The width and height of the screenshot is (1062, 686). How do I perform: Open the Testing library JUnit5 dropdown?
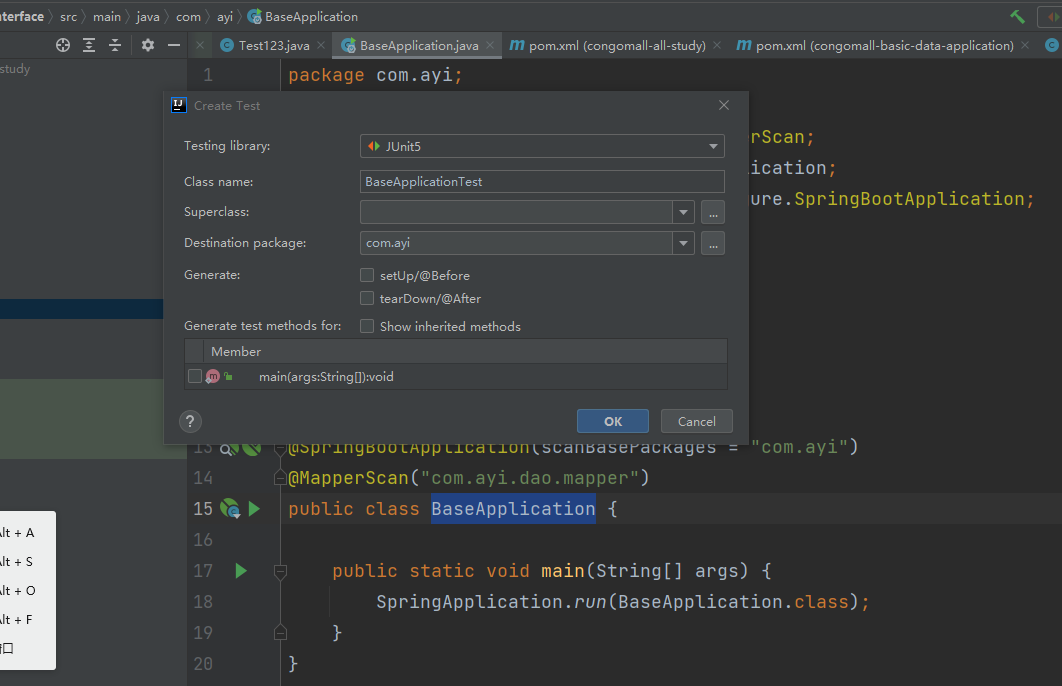point(542,146)
